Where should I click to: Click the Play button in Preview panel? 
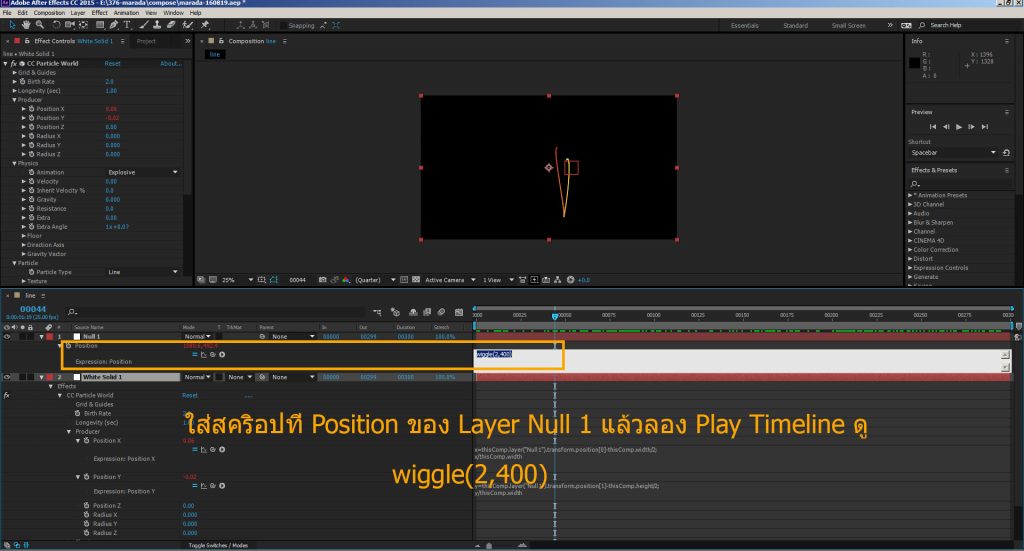pos(959,127)
